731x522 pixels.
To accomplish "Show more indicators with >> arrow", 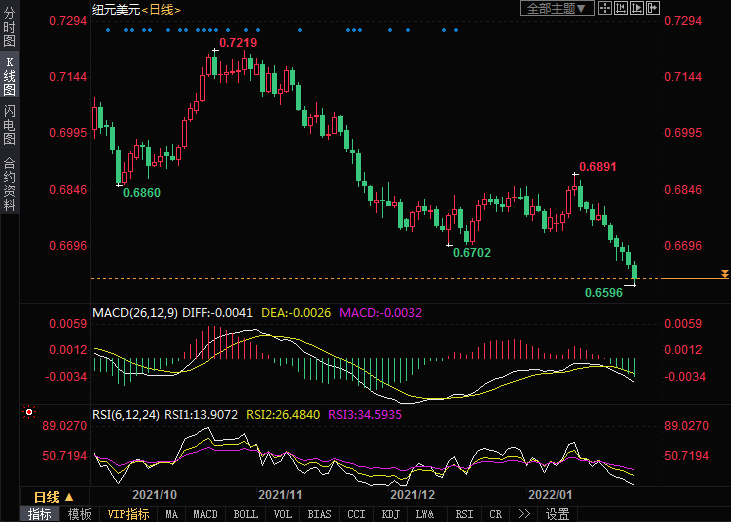I will pos(522,514).
